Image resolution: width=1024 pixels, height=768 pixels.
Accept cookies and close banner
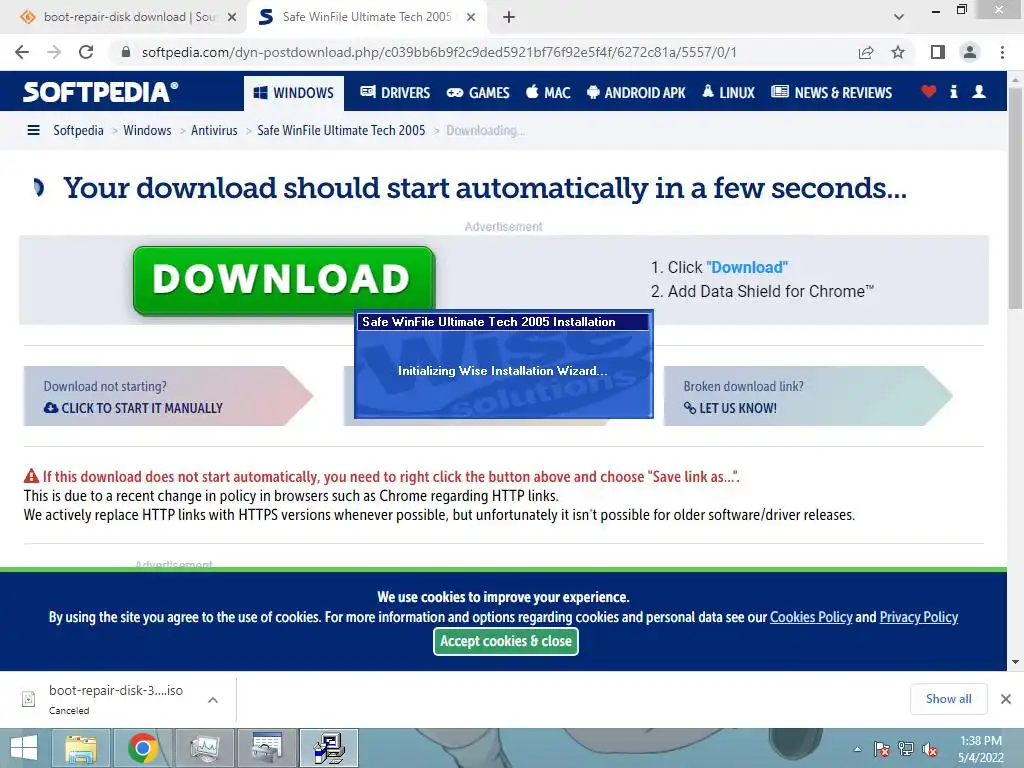coord(506,641)
